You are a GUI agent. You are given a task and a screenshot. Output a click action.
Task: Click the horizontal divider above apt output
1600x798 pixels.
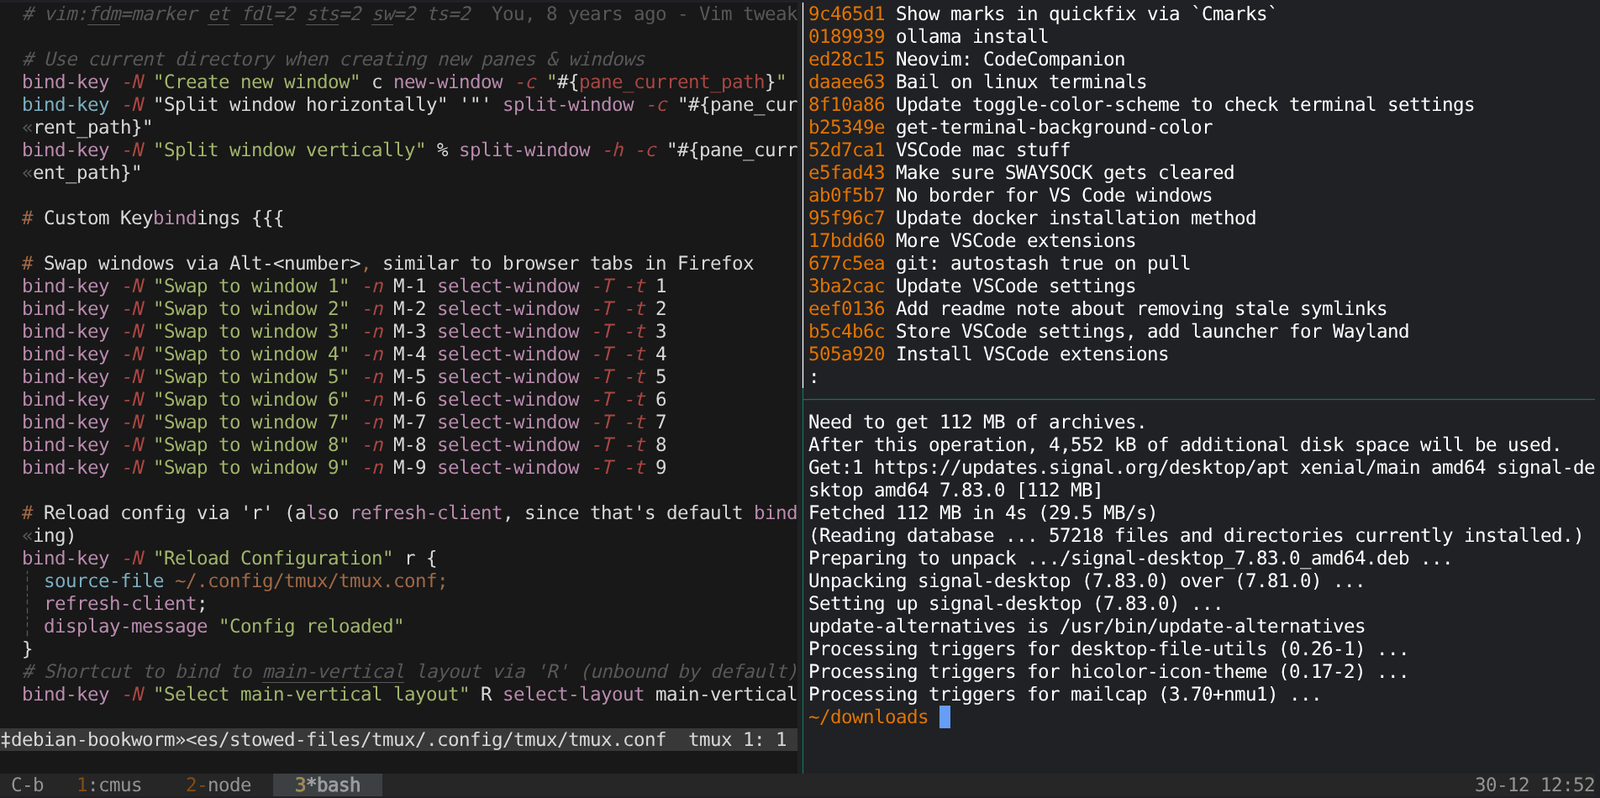click(x=1200, y=400)
